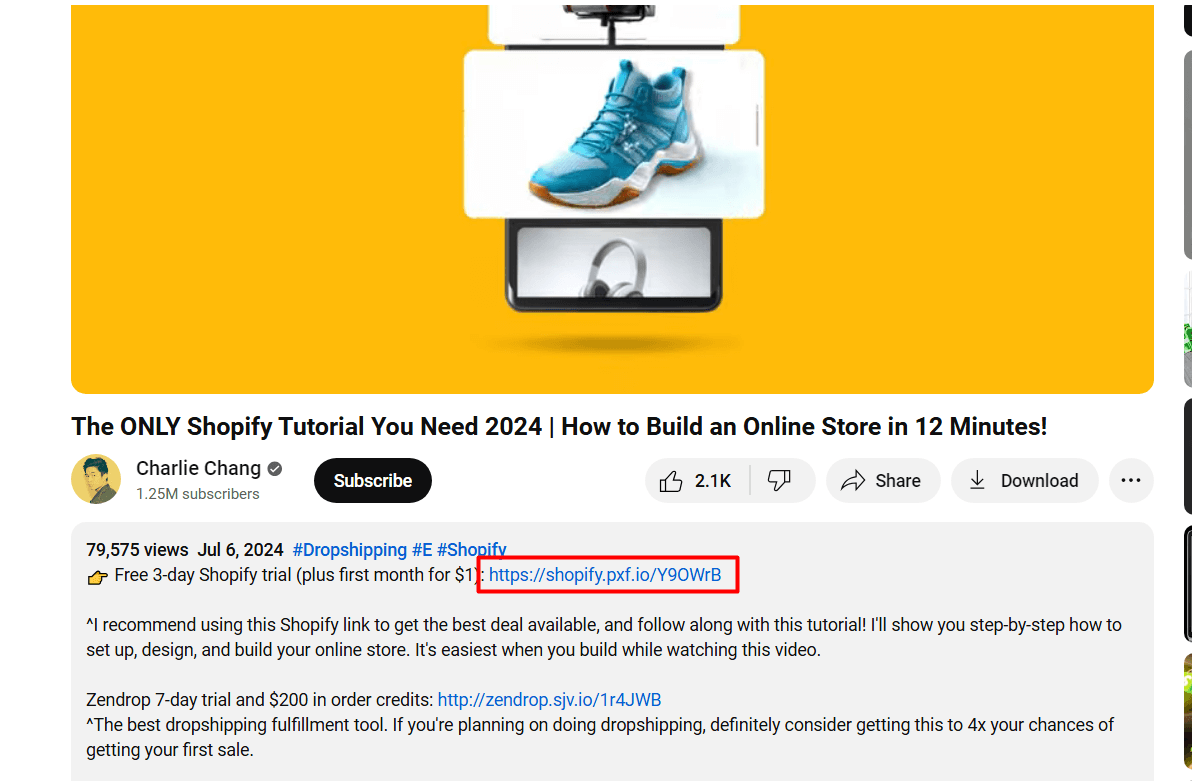Click the verified badge next to Charlie Chang
The image size is (1192, 781).
click(x=275, y=468)
